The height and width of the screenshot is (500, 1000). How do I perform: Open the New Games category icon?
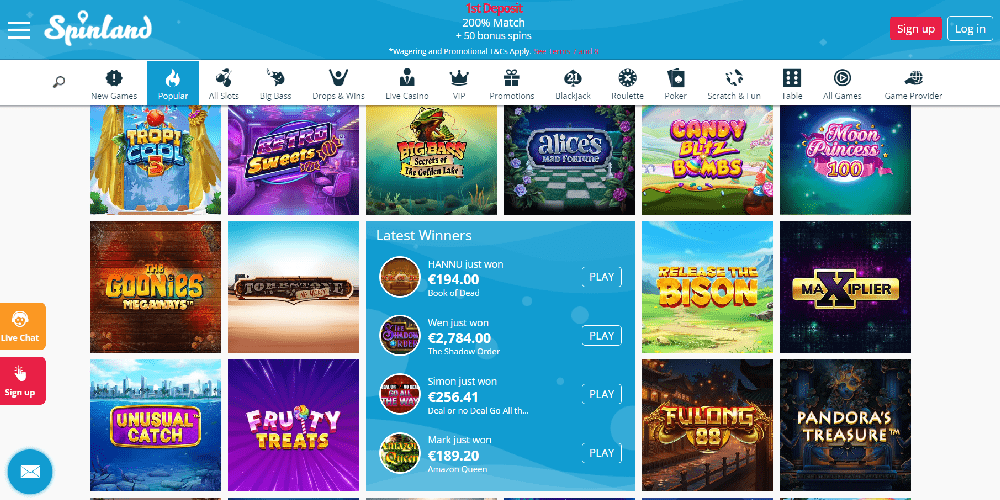114,79
